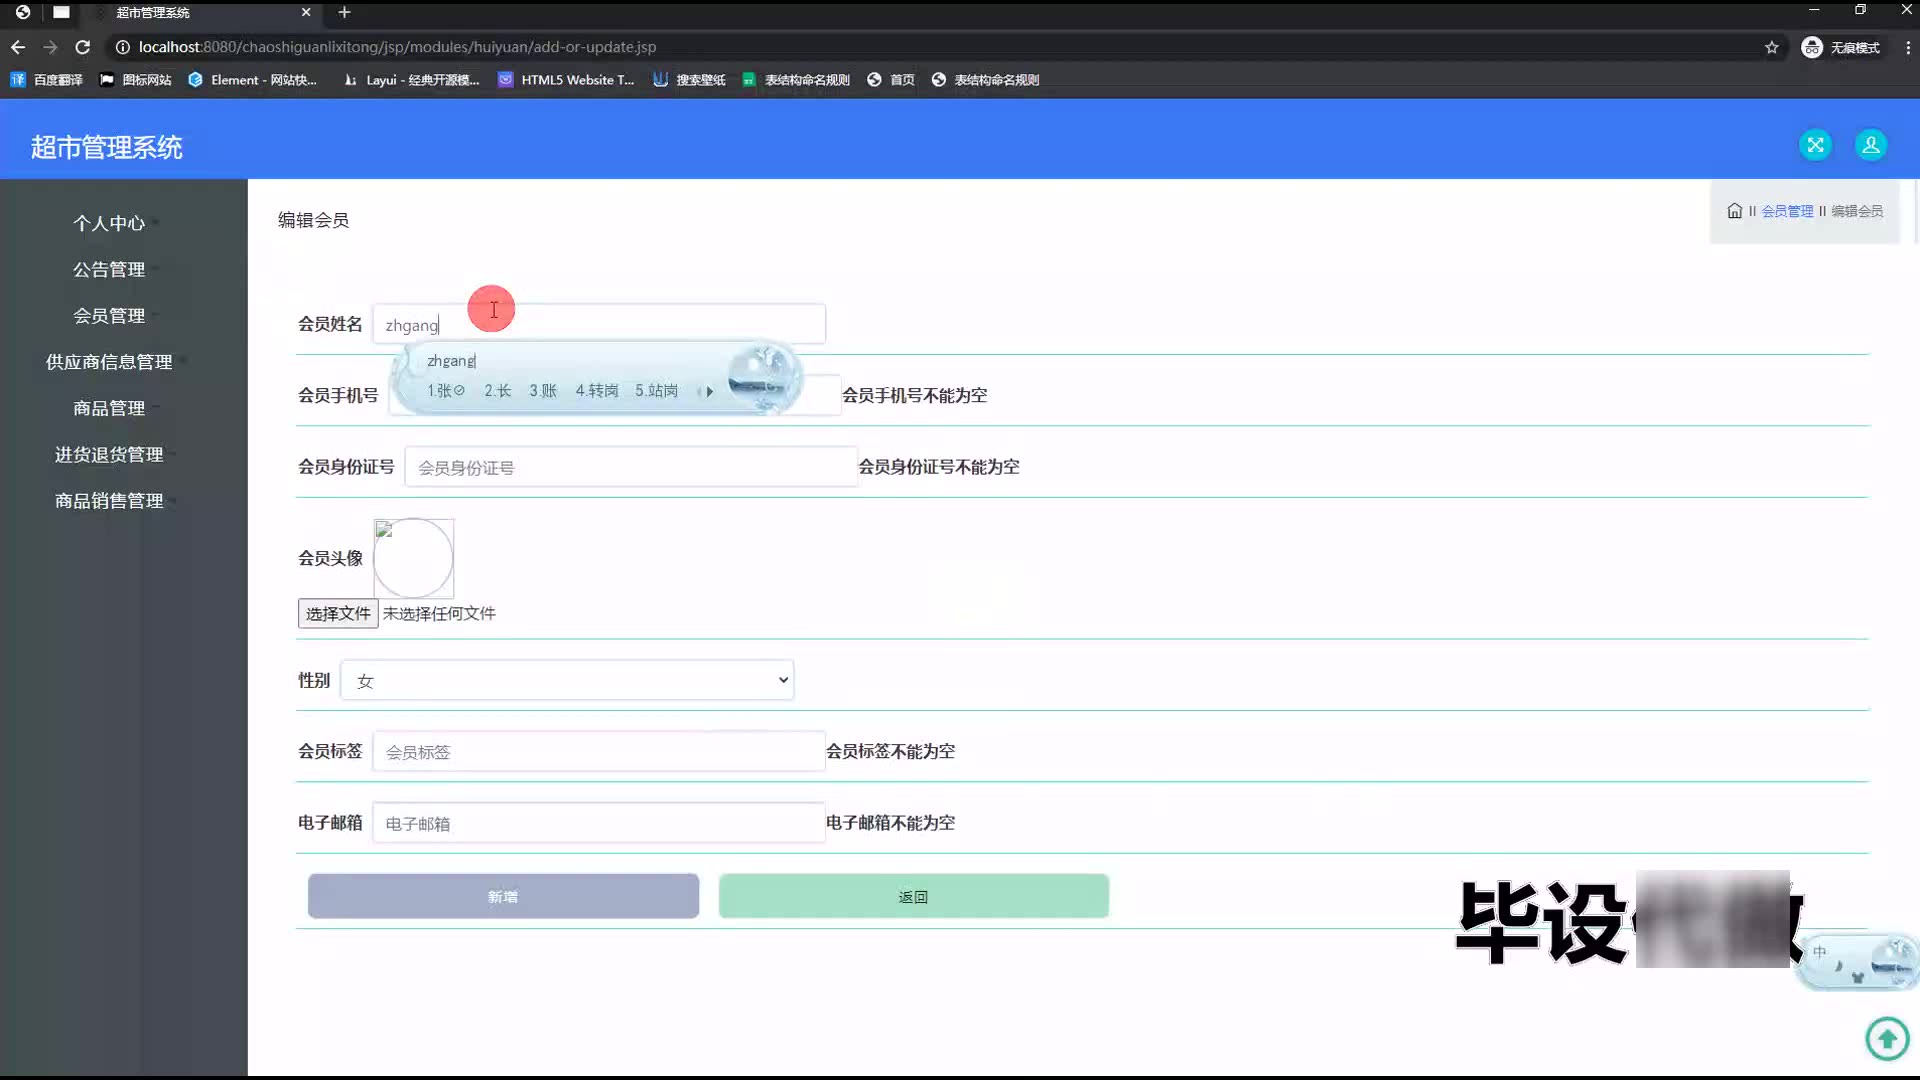Select IME candidate 5 站岗
The height and width of the screenshot is (1080, 1920).
pyautogui.click(x=656, y=391)
